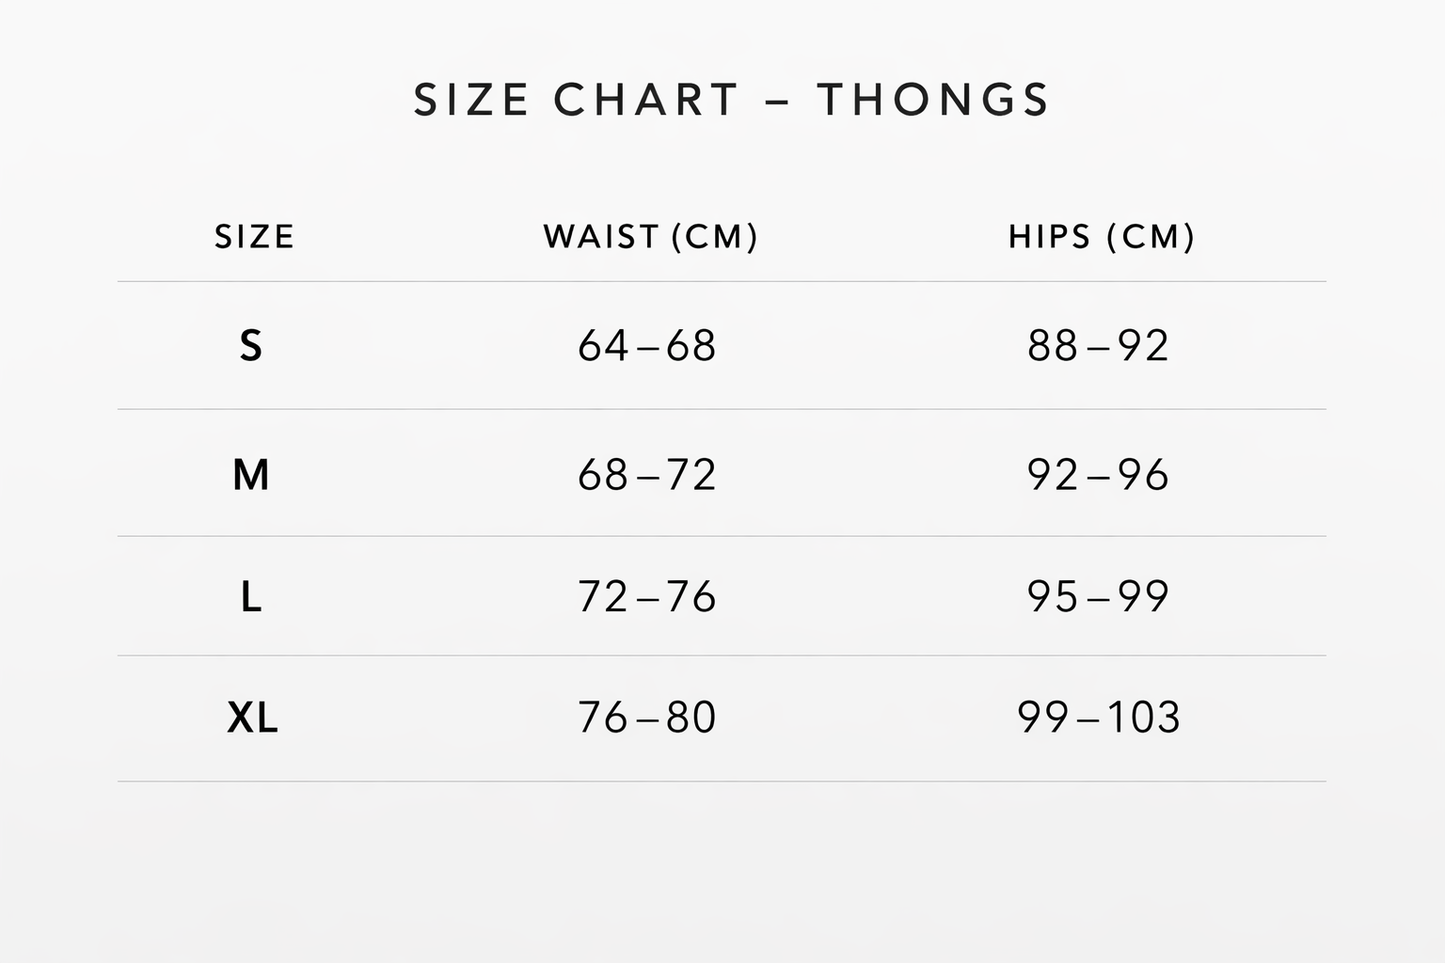The image size is (1445, 963).
Task: Click the 99–103 hips measurement
Action: (x=1098, y=718)
